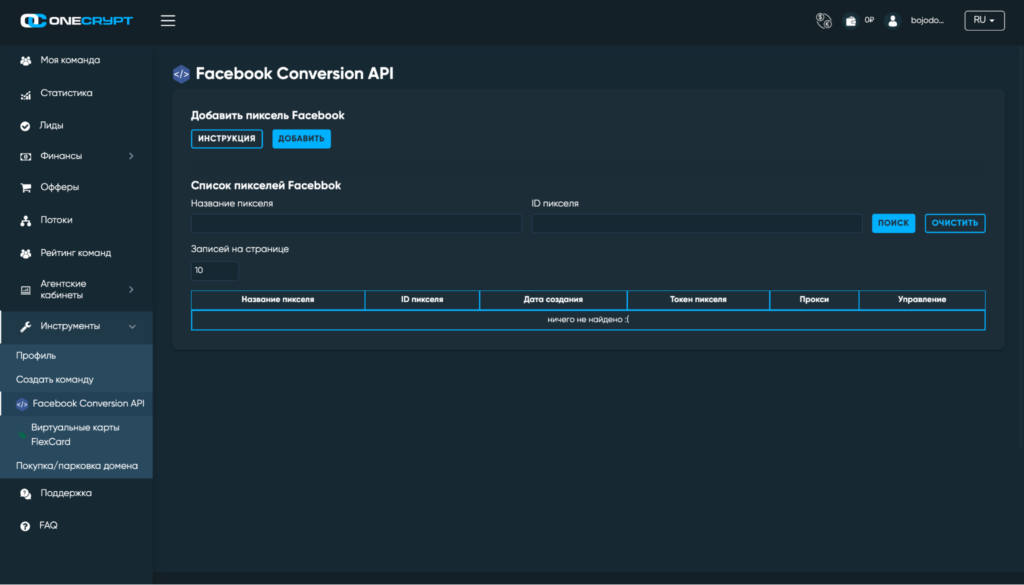The image size is (1024, 585).
Task: Click the Название пикселя column header
Action: (x=278, y=300)
